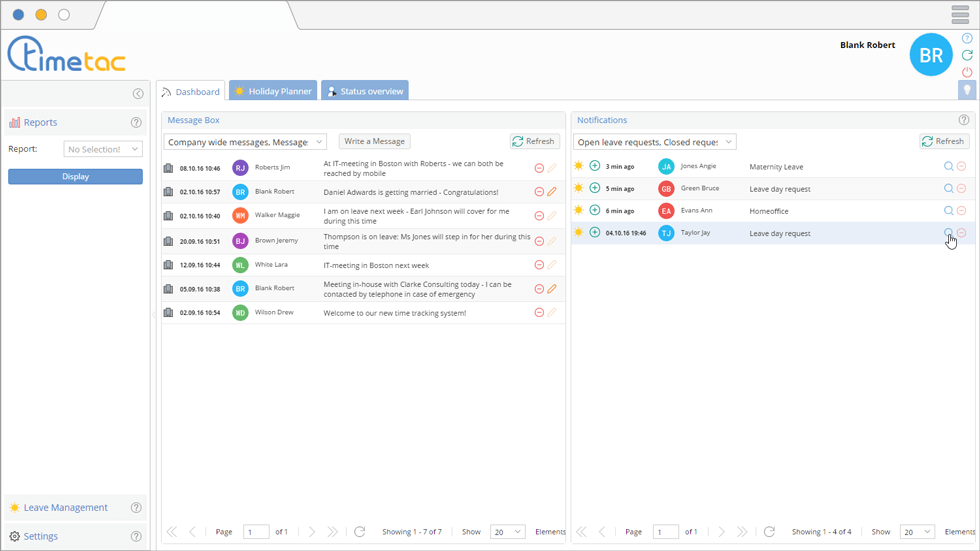Image resolution: width=980 pixels, height=551 pixels.
Task: Click the Notifications page number field
Action: (665, 532)
